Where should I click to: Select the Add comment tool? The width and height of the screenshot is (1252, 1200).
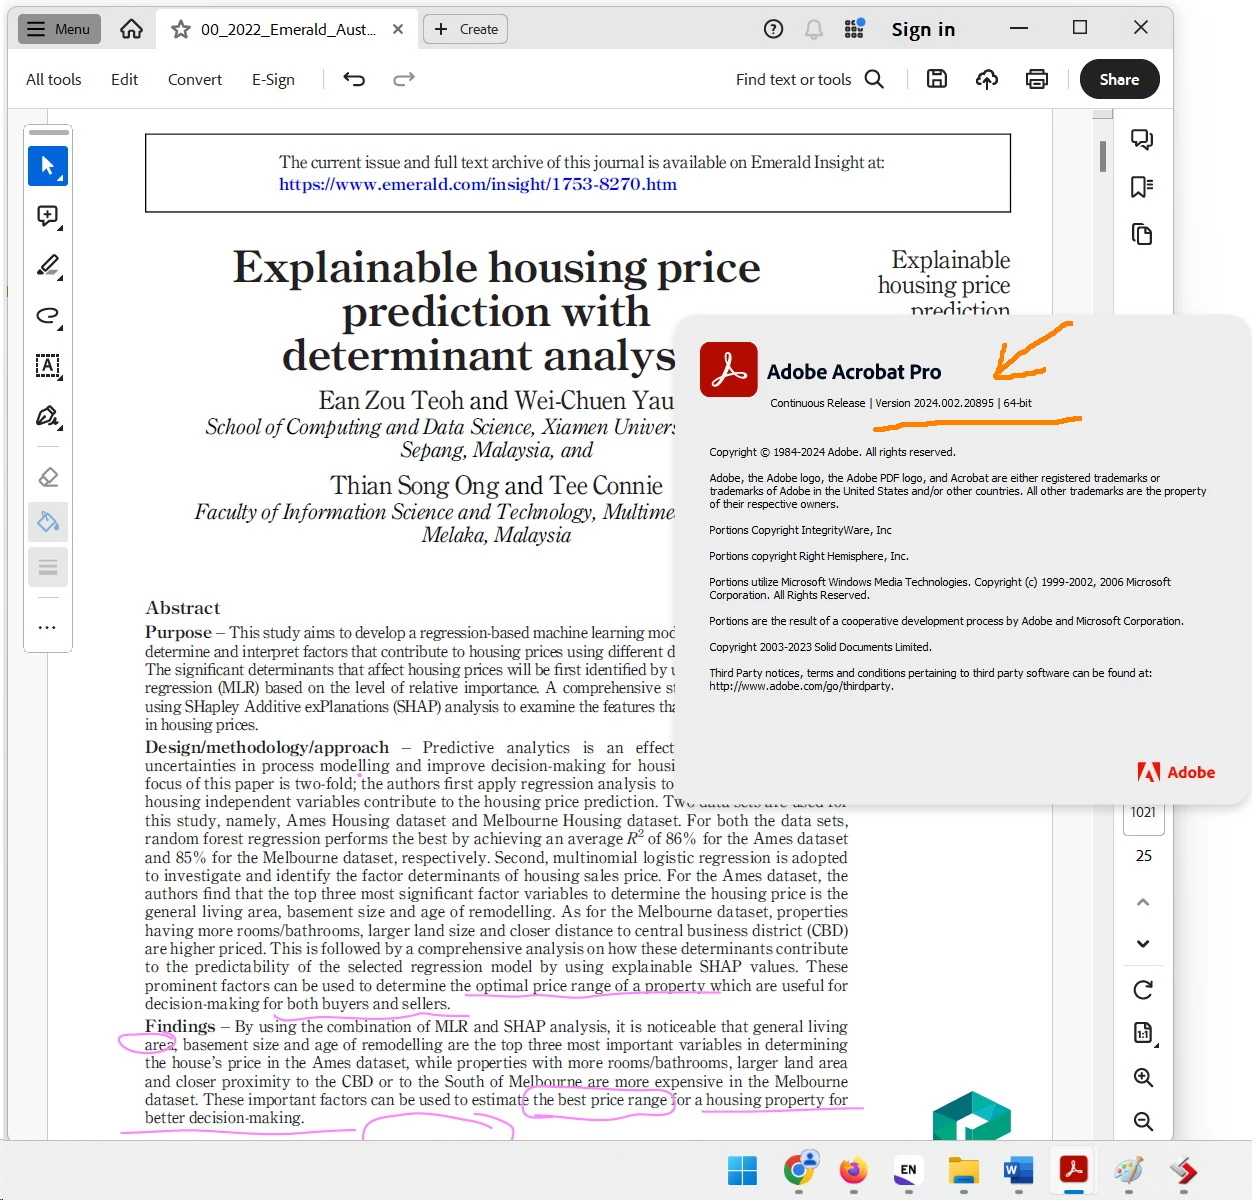click(48, 216)
